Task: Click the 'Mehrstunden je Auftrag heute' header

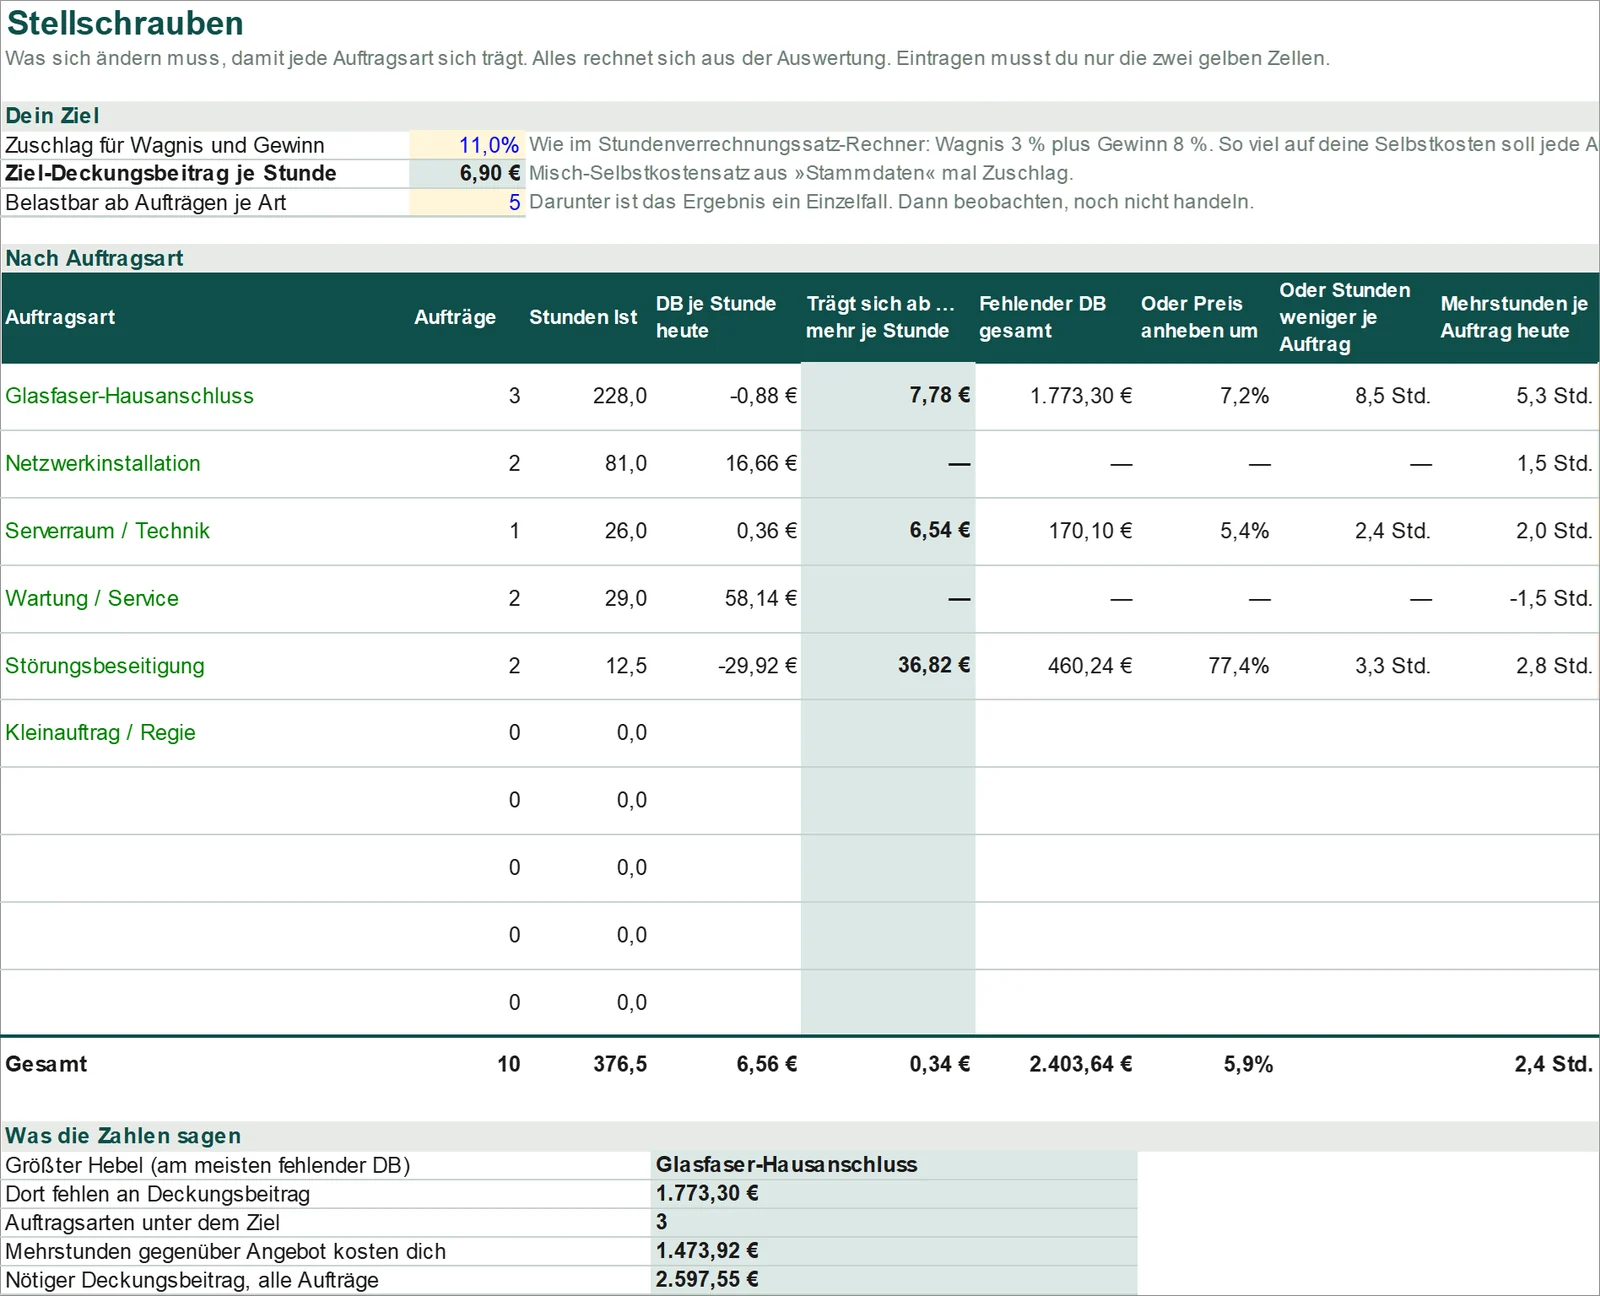Action: pyautogui.click(x=1514, y=317)
